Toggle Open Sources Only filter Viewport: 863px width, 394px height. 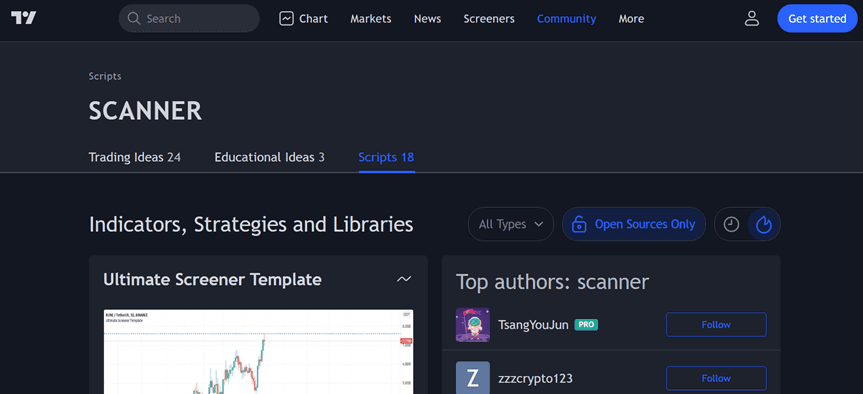633,225
